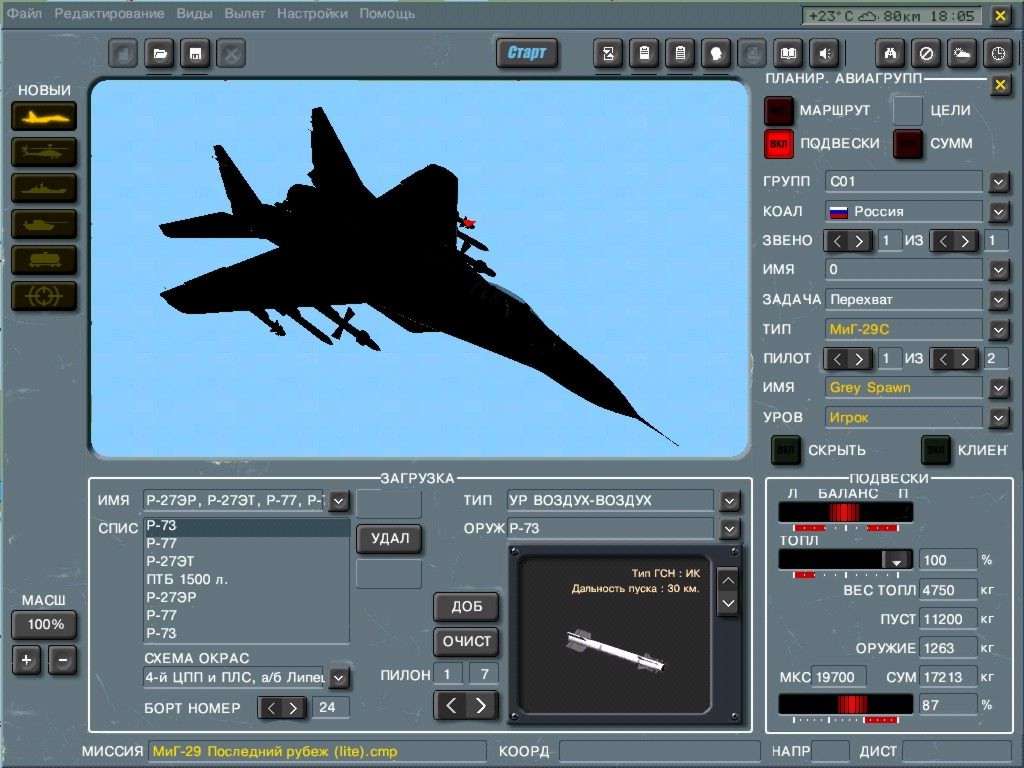
Task: Expand the СХЕМА ОКРАС paint scheme dropdown
Action: point(338,678)
